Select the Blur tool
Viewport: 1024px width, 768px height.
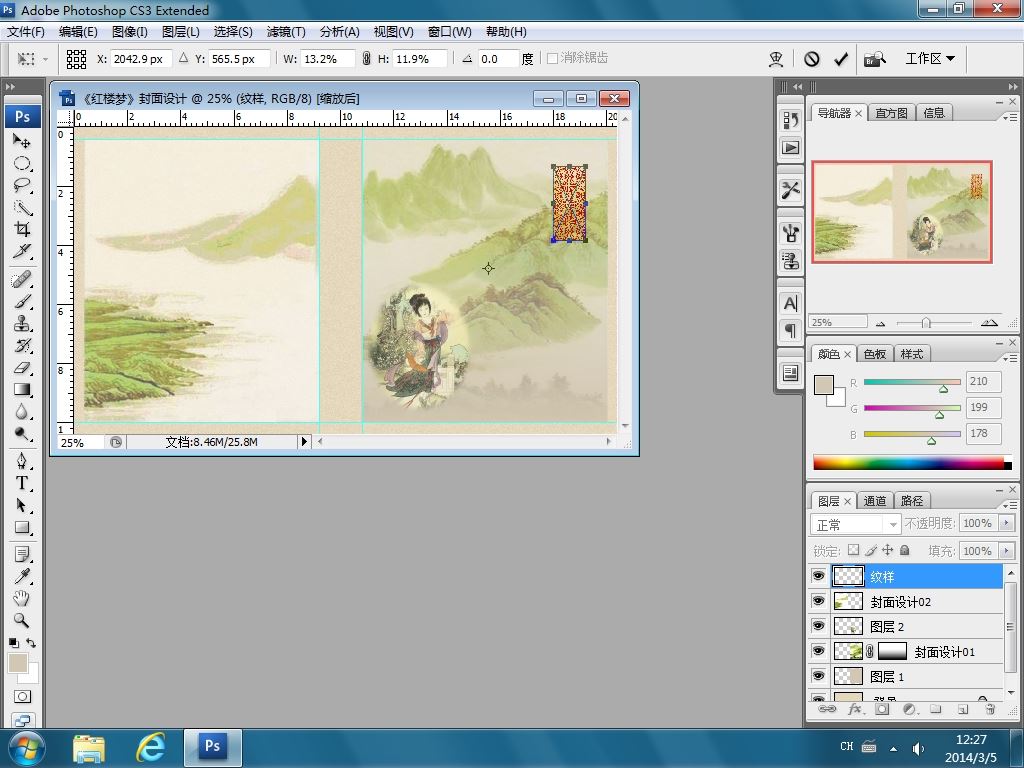[22, 411]
